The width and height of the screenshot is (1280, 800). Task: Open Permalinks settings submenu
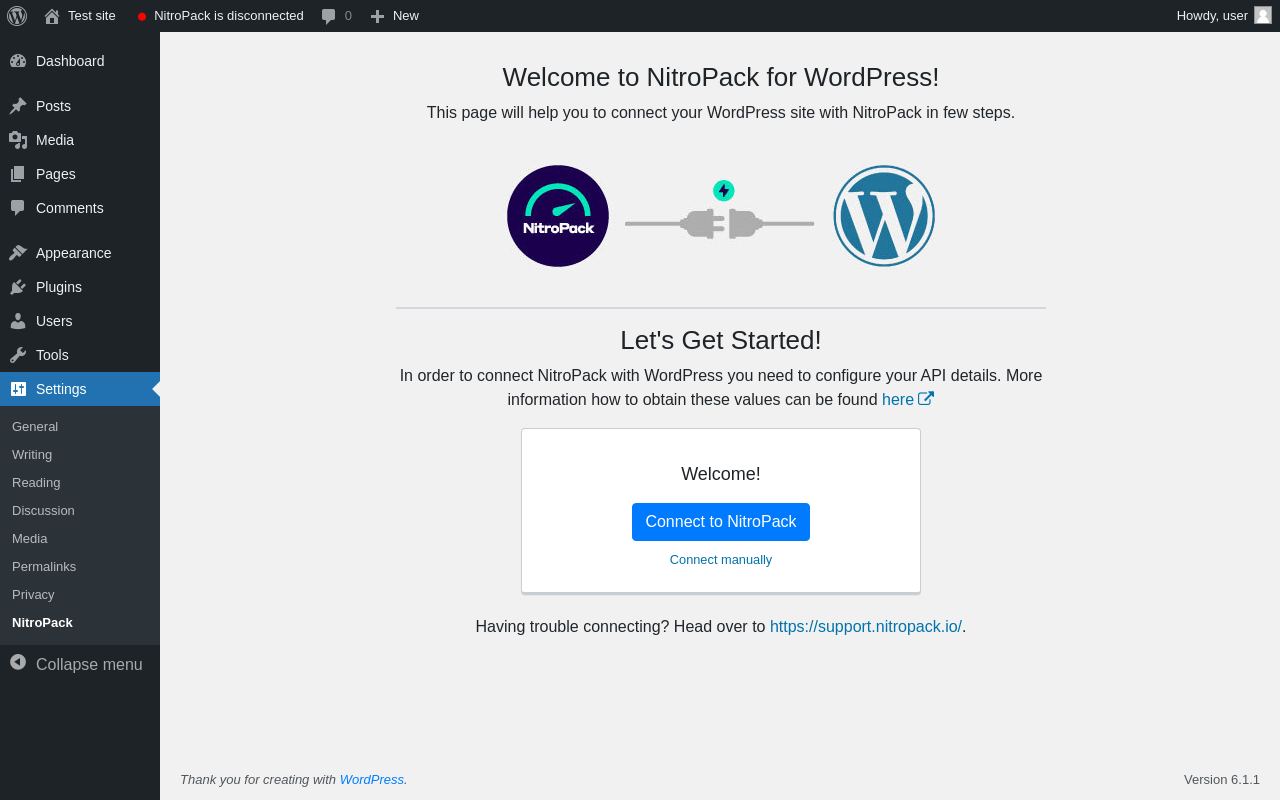click(x=80, y=566)
